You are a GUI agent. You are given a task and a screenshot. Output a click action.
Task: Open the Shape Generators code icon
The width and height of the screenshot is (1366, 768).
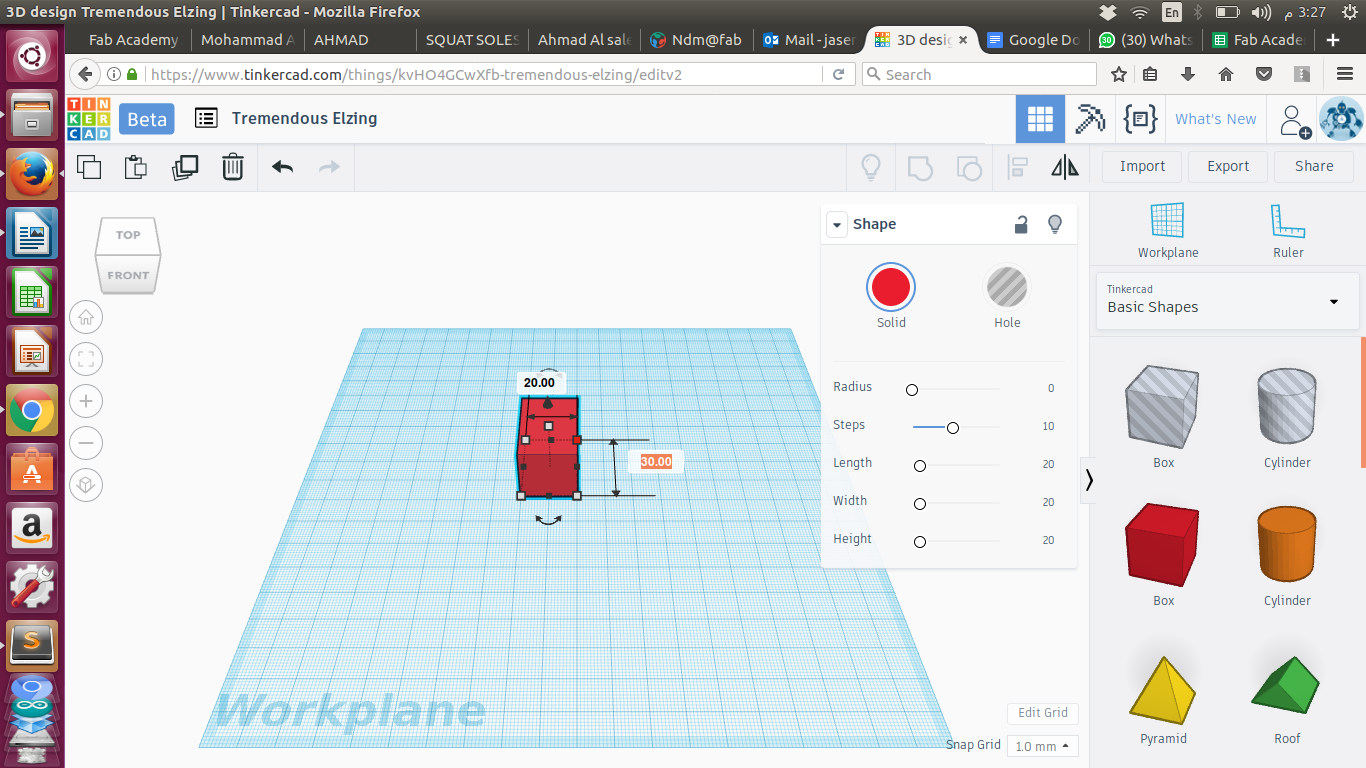(x=1140, y=119)
